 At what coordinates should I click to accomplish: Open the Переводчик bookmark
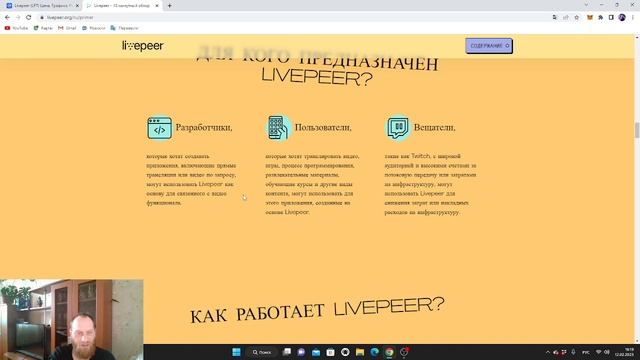coord(124,28)
